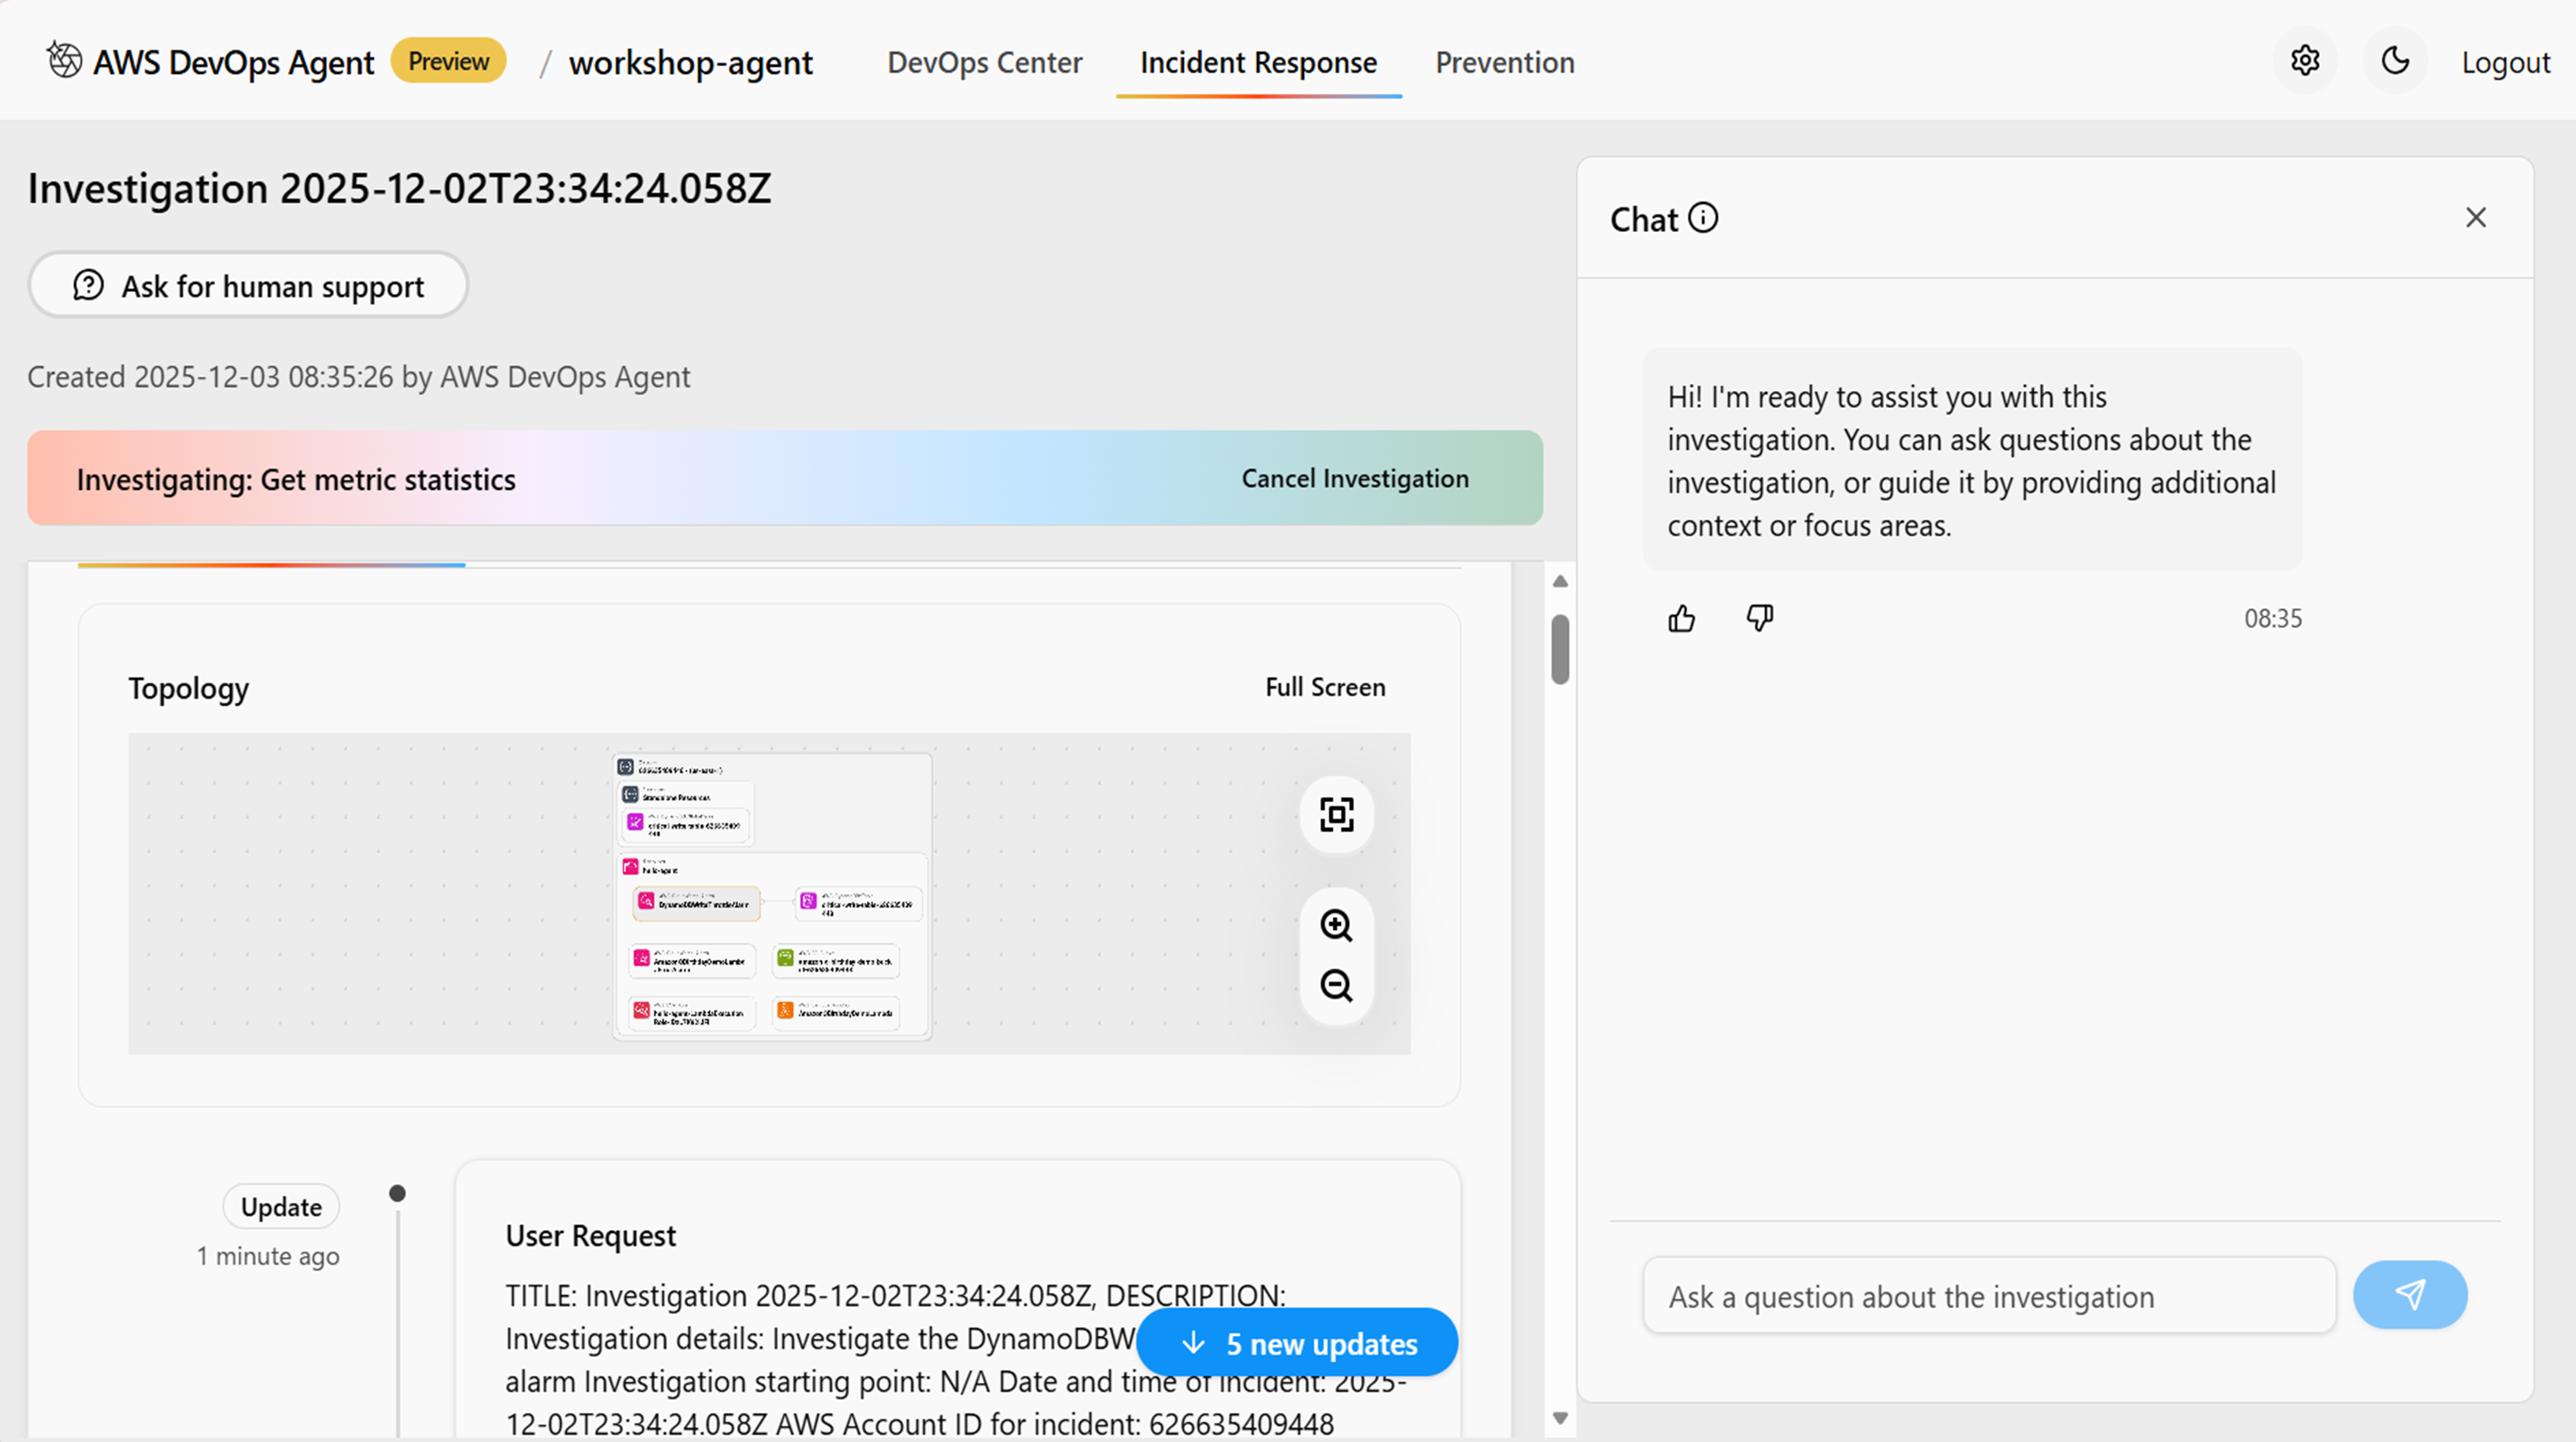This screenshot has height=1442, width=2576.
Task: Click the Chat info icon
Action: (x=1703, y=218)
